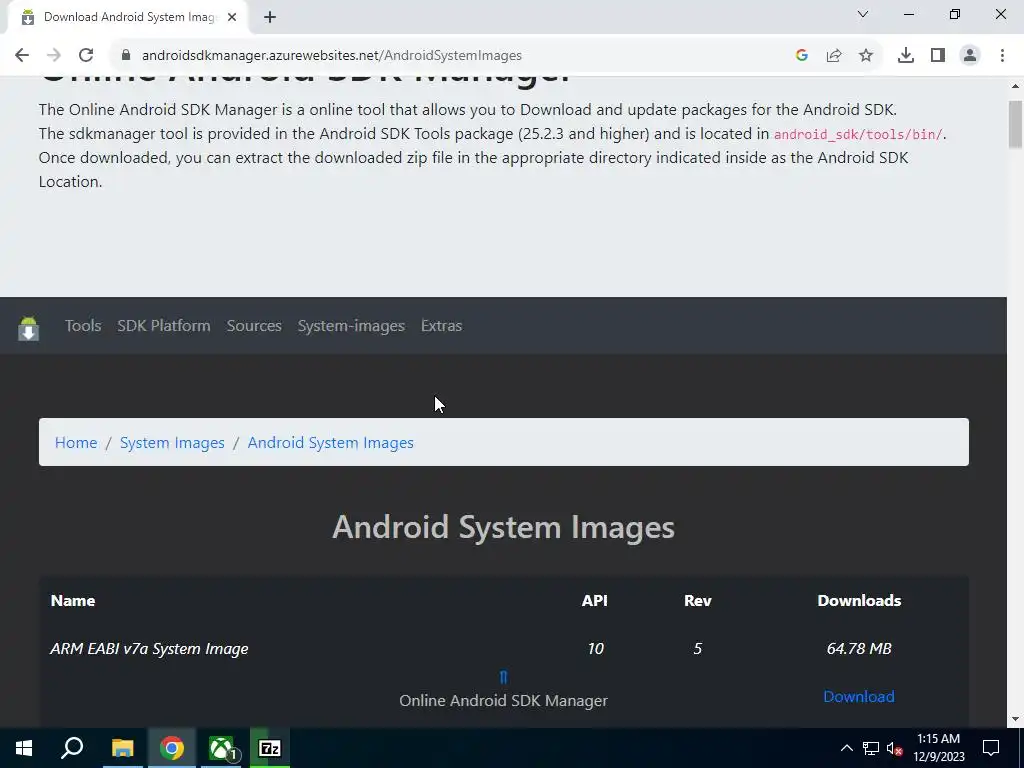The height and width of the screenshot is (768, 1024).
Task: Share this page via share icon
Action: coord(834,56)
